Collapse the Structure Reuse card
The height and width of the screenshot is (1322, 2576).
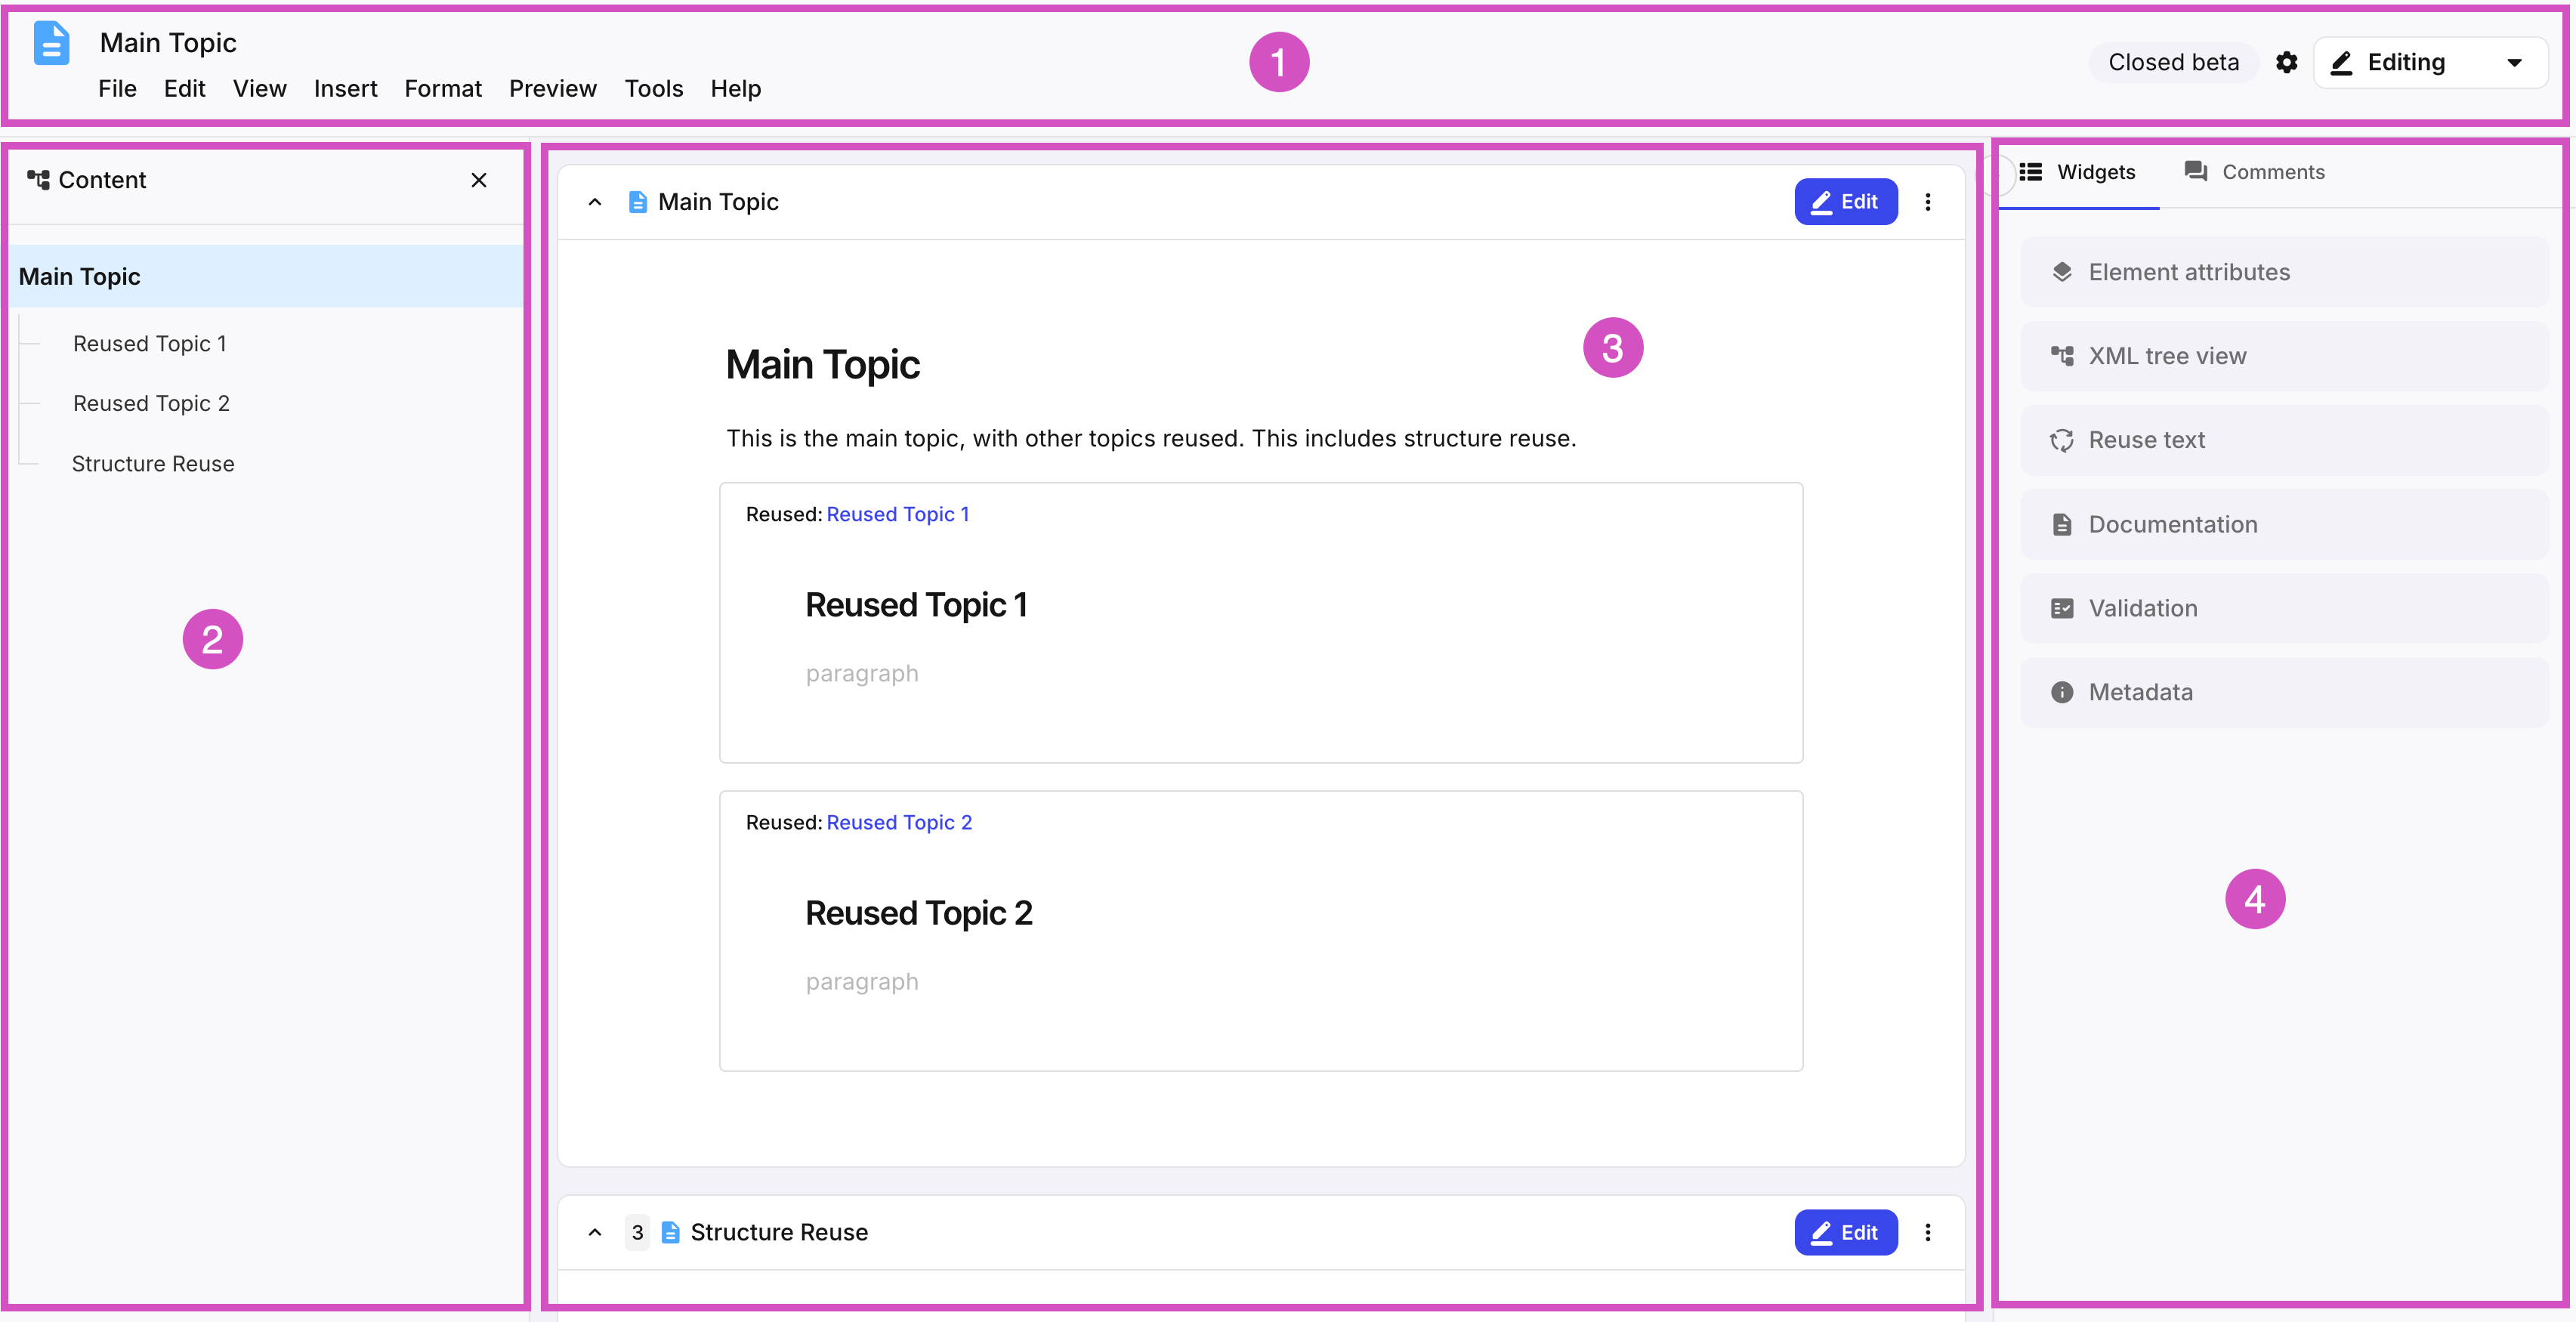click(595, 1232)
